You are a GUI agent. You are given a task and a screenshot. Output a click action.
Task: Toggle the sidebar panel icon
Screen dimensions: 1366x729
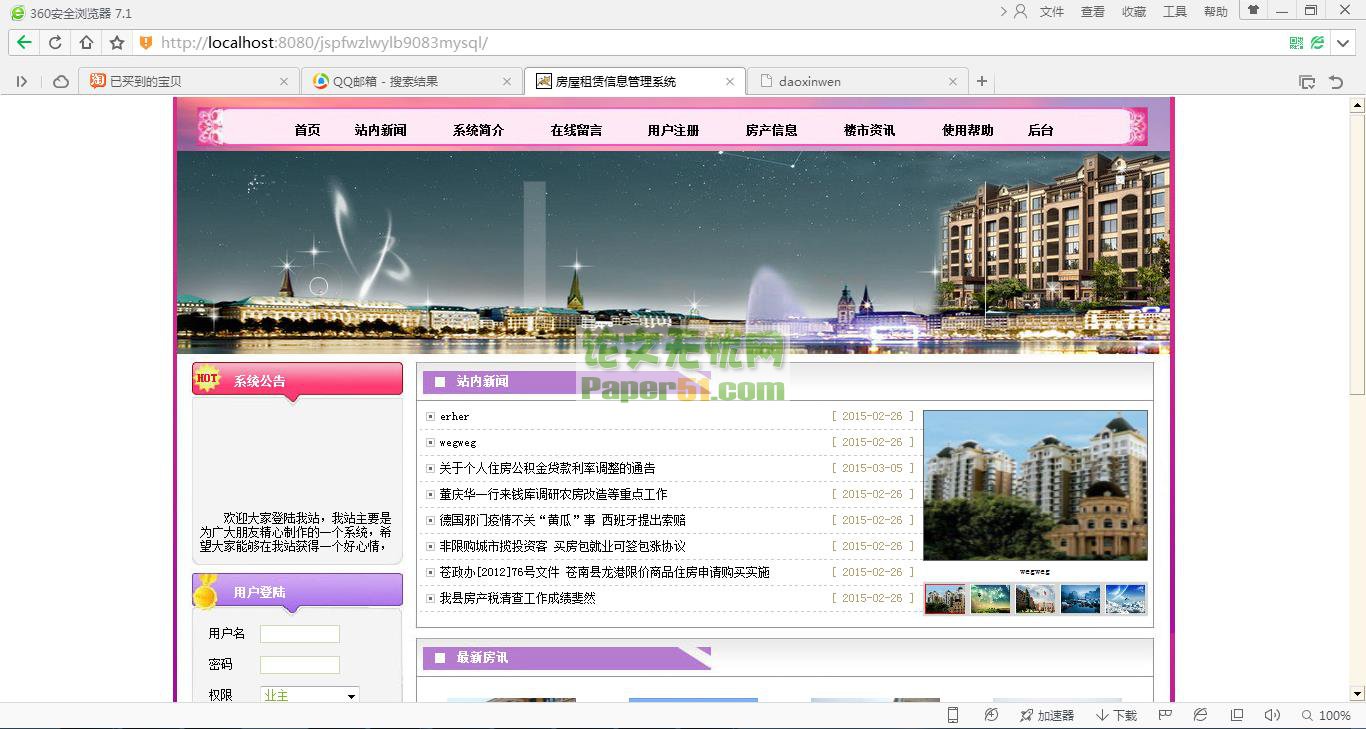[21, 81]
